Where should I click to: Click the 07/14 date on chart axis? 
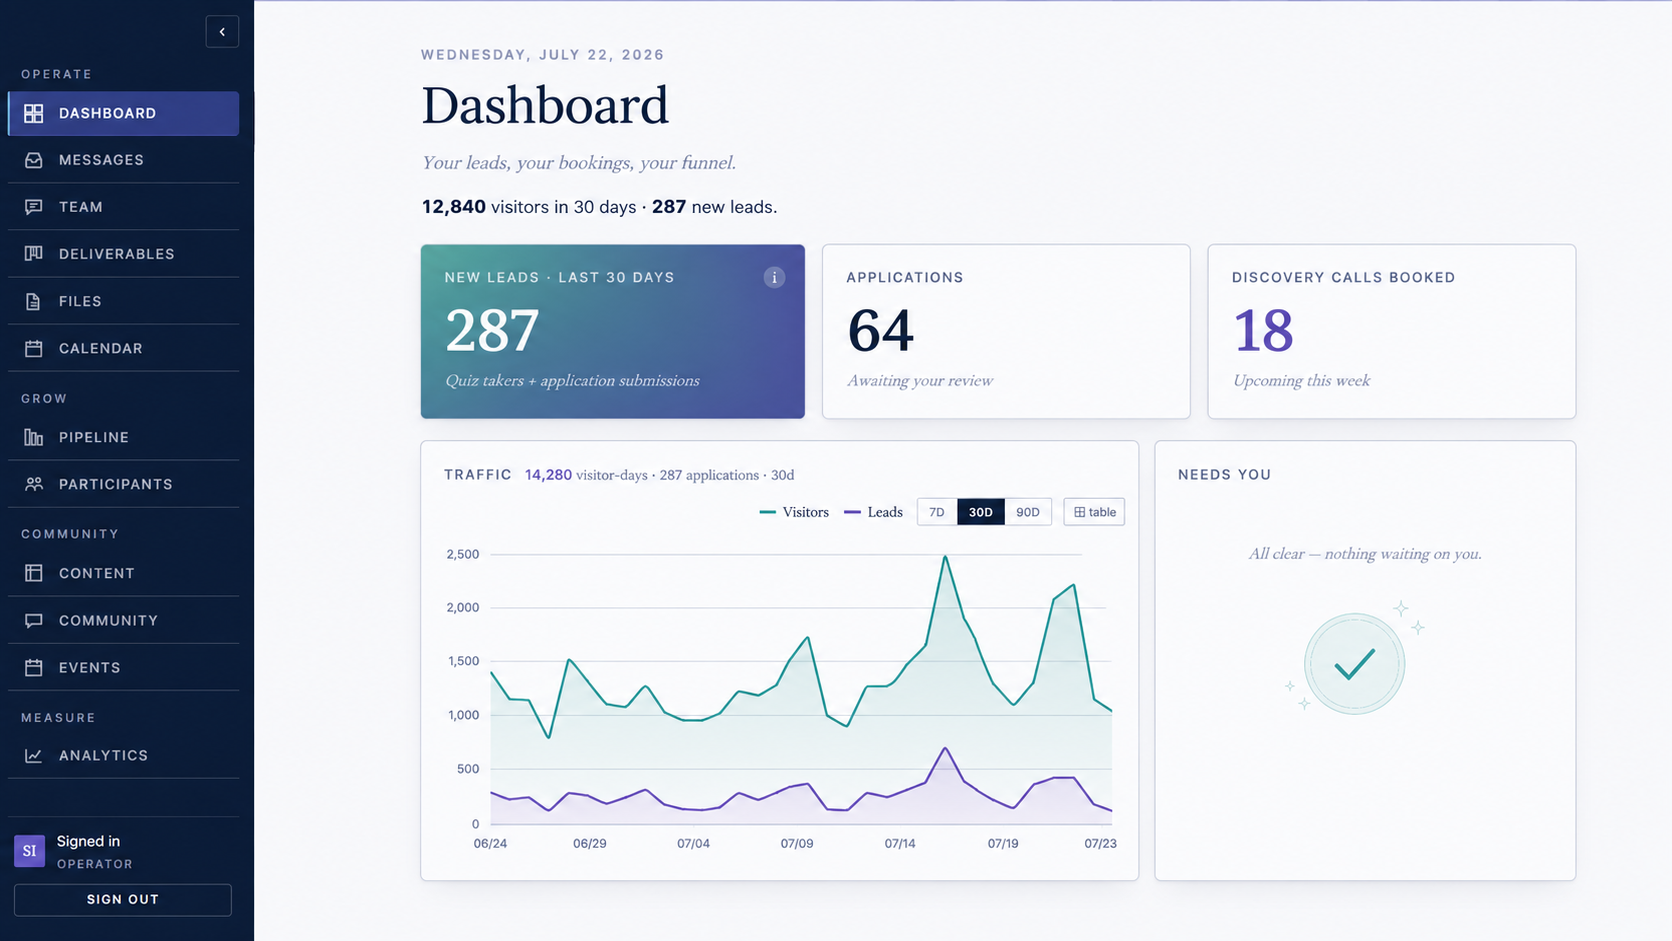(900, 844)
